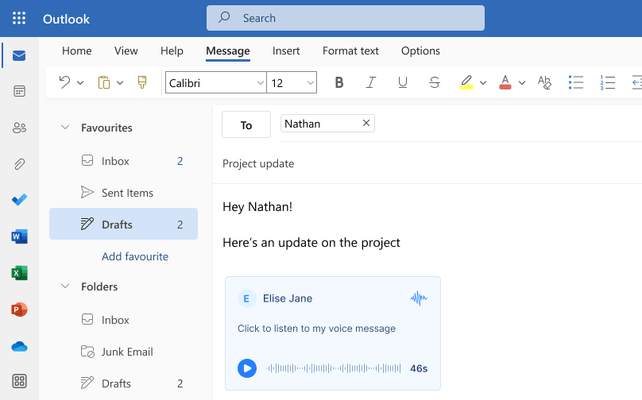Remove Nathan from recipients
This screenshot has width=642, height=400.
click(x=366, y=123)
